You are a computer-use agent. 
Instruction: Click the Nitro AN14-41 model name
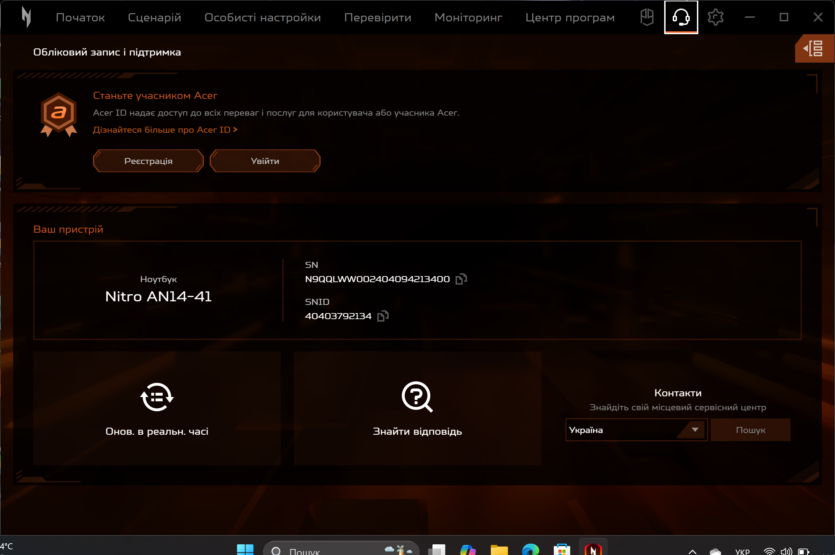158,296
